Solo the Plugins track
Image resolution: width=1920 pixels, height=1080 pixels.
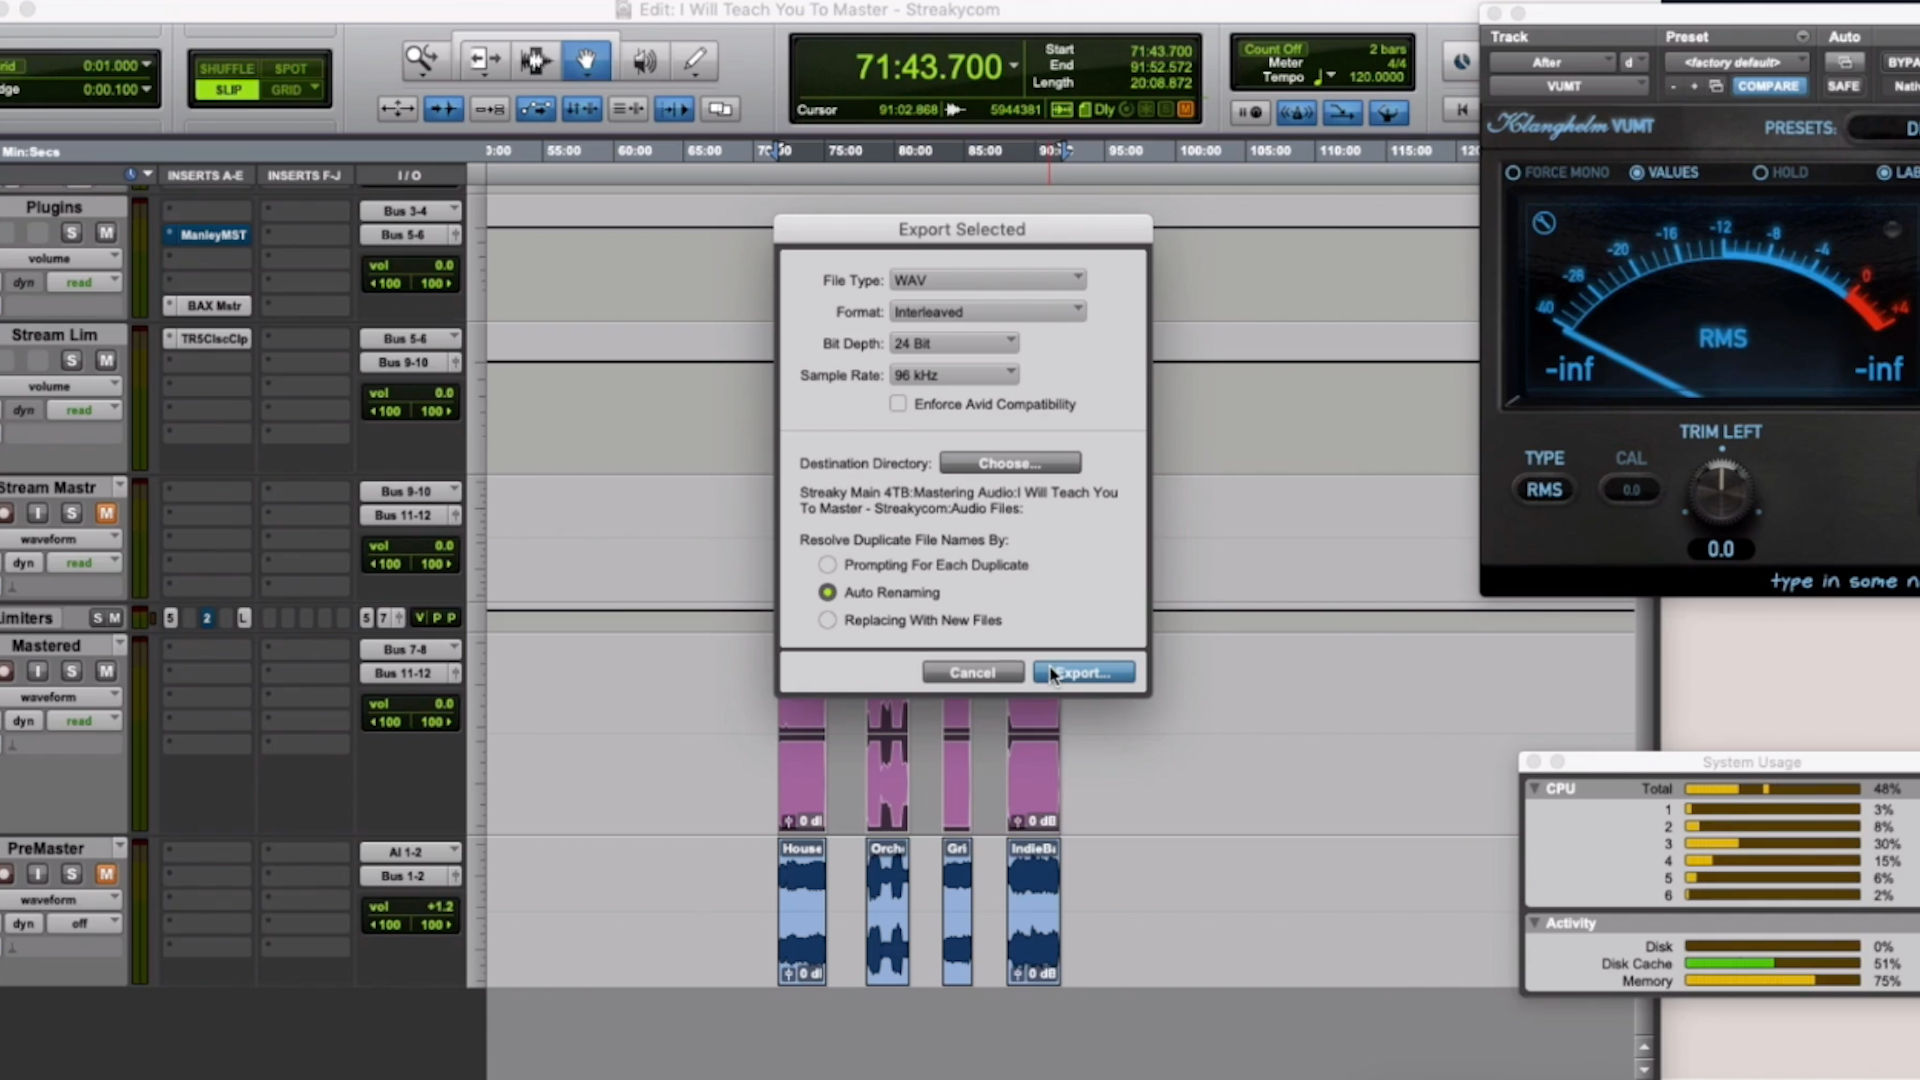(71, 233)
